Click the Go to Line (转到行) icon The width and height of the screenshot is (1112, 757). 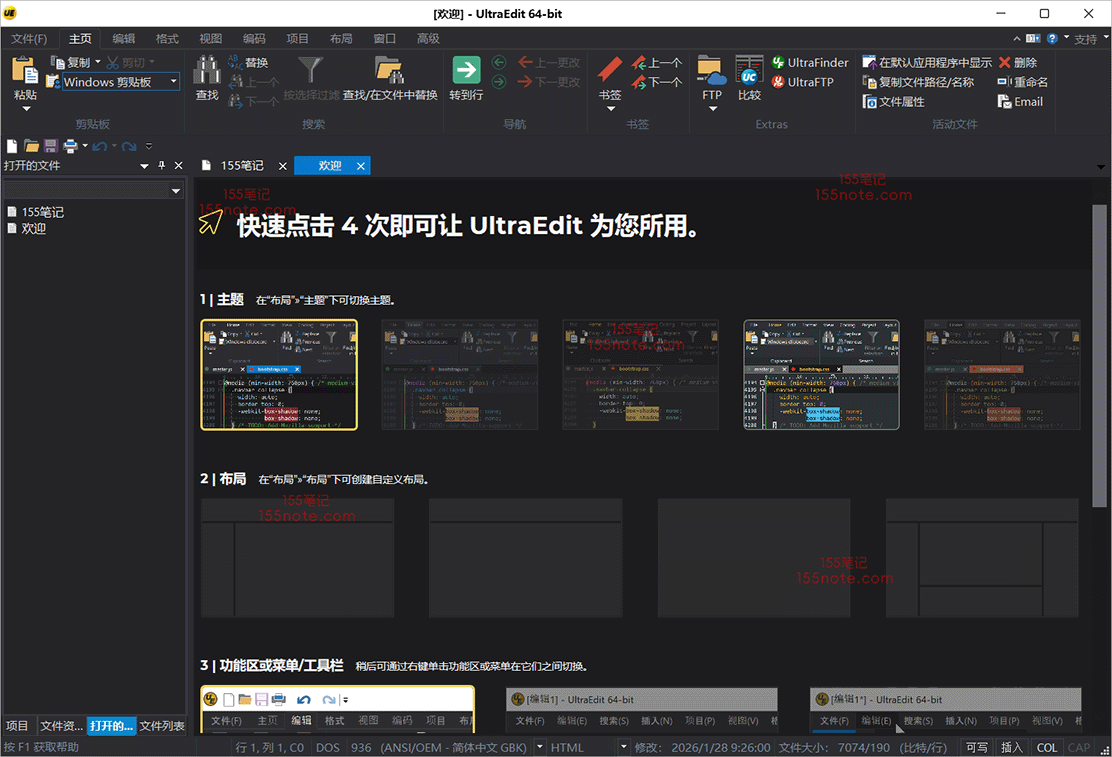click(x=466, y=70)
